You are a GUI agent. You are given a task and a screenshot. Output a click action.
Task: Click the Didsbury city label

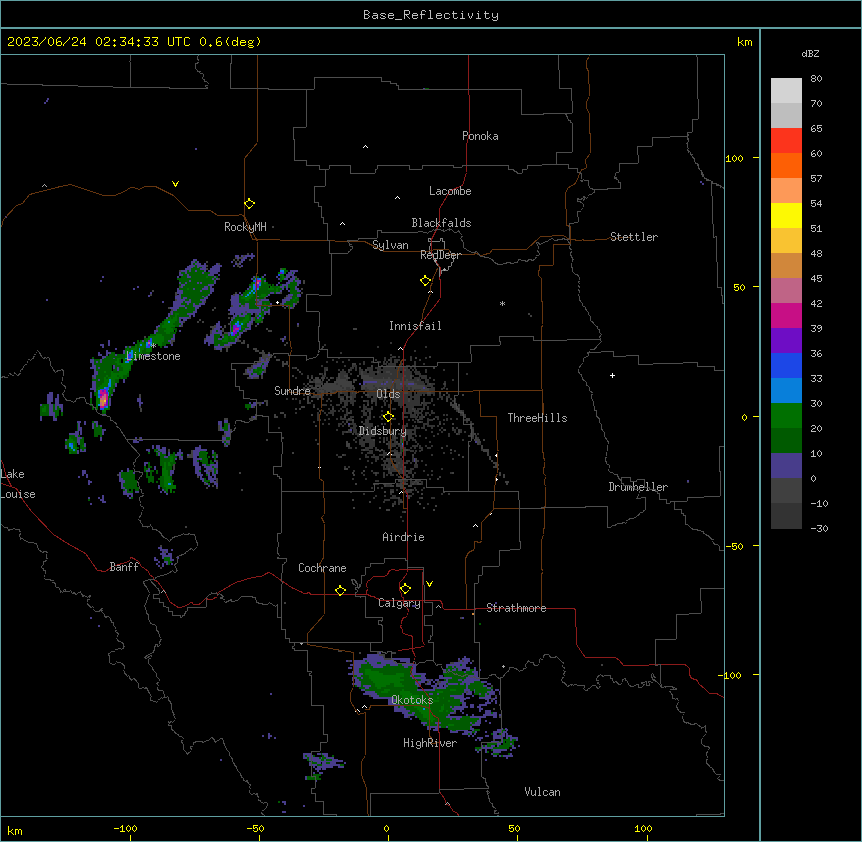tap(383, 431)
